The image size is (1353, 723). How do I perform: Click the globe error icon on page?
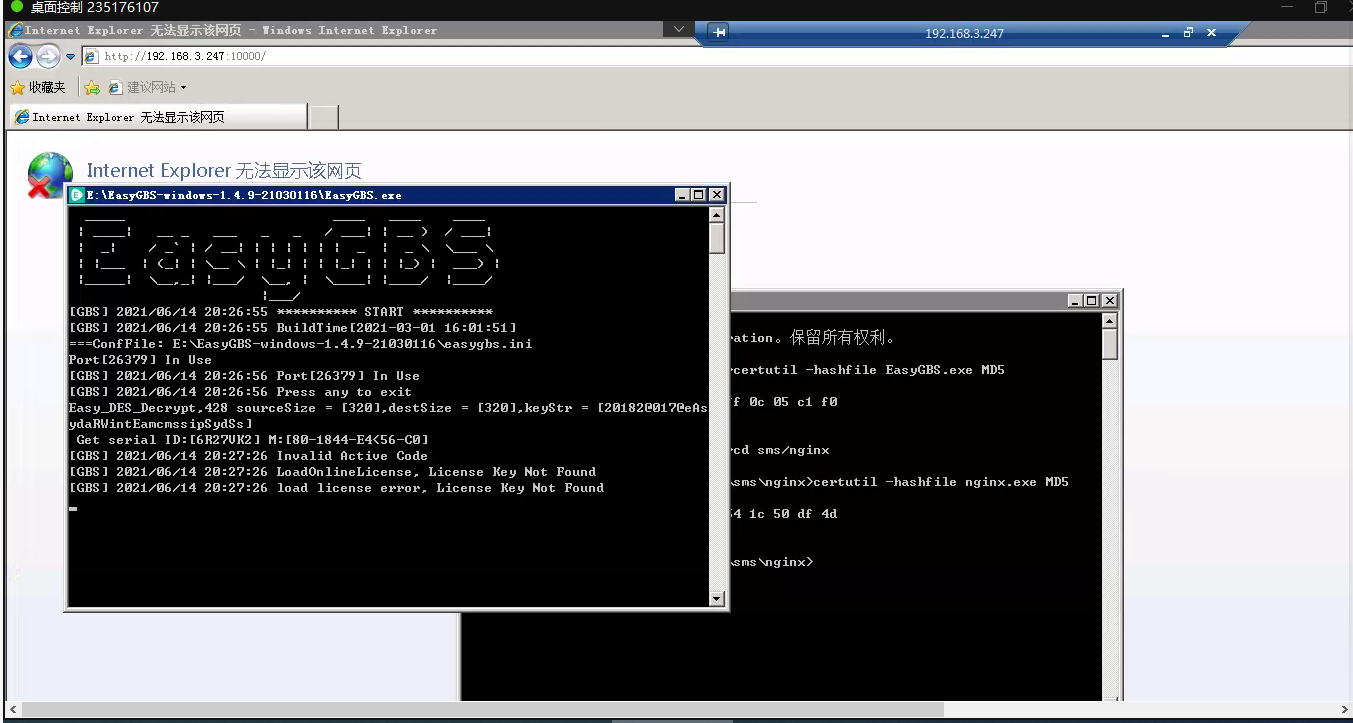[x=50, y=176]
